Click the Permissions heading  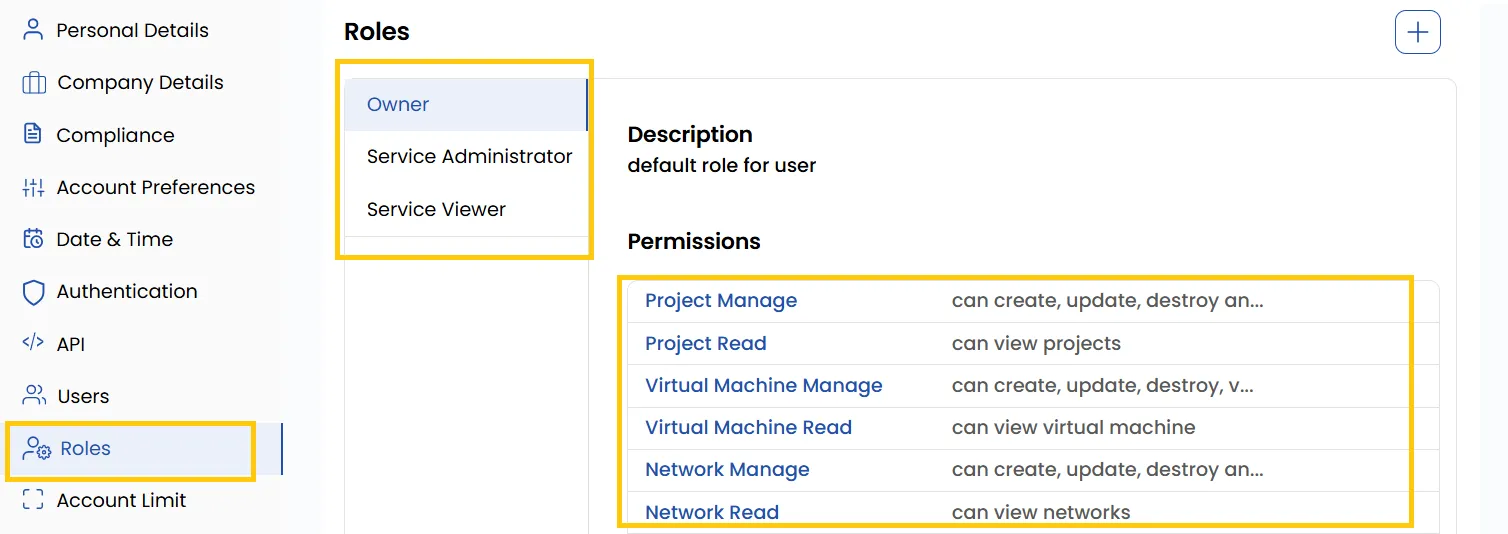pyautogui.click(x=694, y=241)
